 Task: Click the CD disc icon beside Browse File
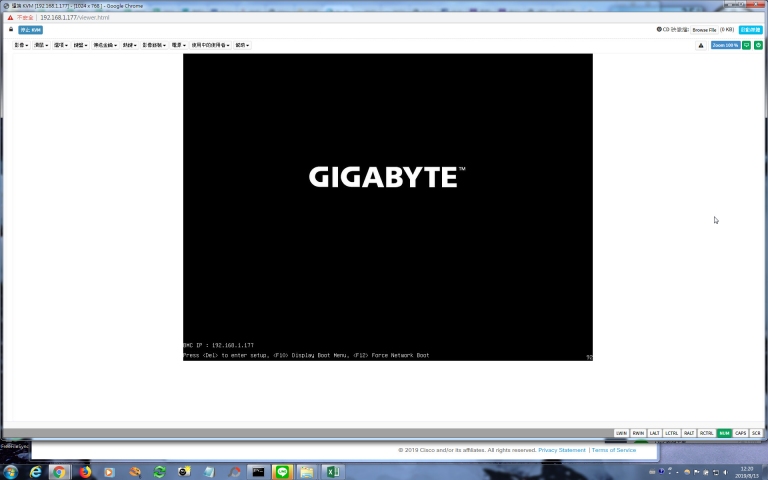click(659, 29)
